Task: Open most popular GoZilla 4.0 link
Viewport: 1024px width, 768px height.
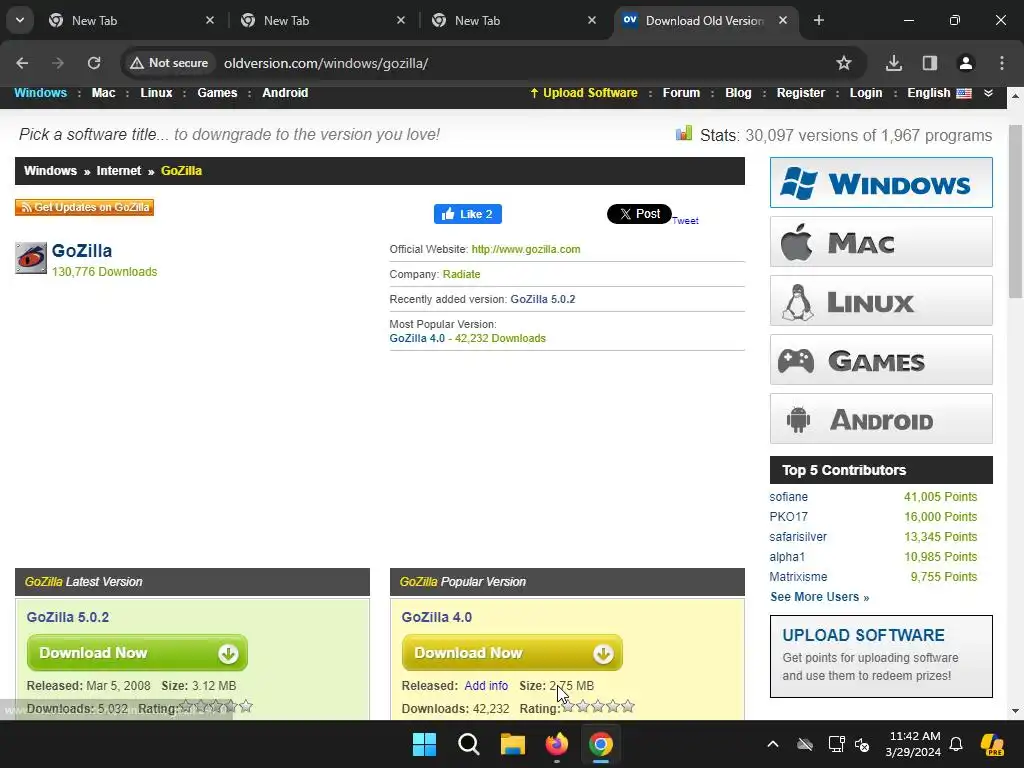Action: pyautogui.click(x=417, y=338)
